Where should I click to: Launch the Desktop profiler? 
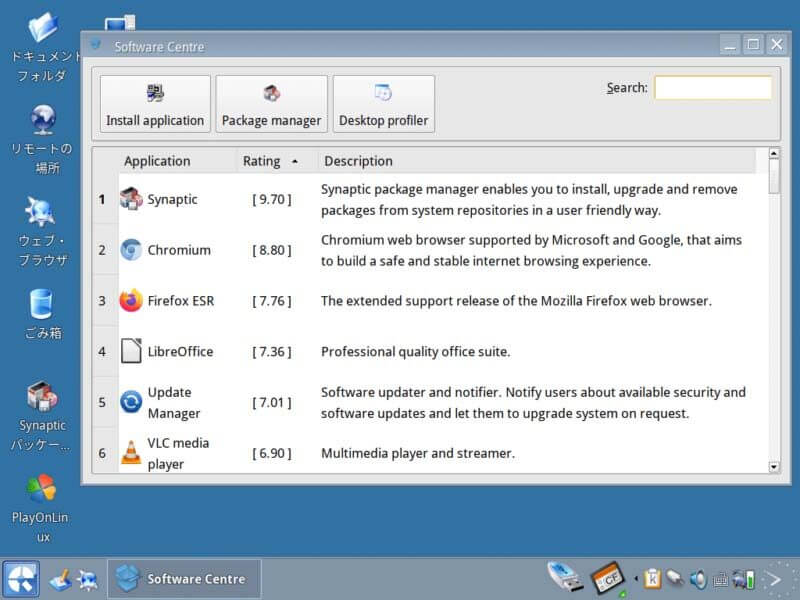[x=384, y=104]
